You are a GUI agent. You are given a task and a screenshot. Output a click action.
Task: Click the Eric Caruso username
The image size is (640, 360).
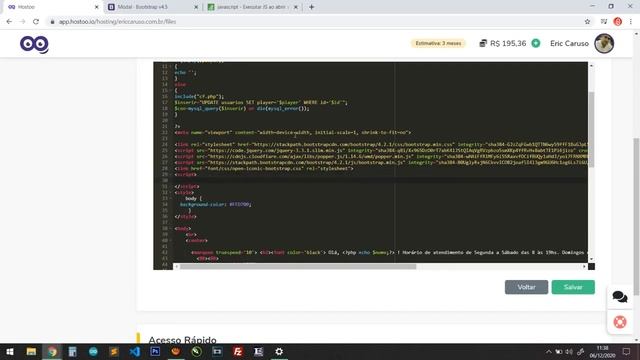coord(569,43)
